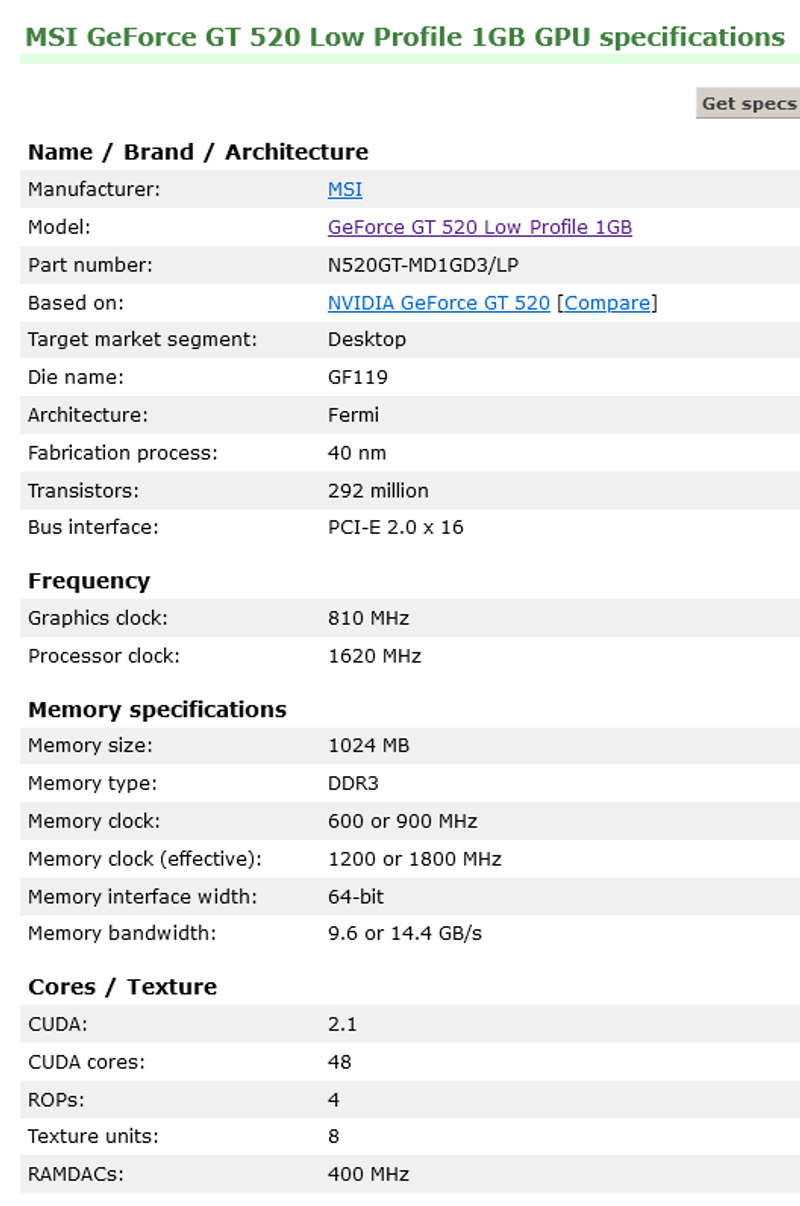Screen dimensions: 800x1206
Task: Click the Frequency section heading
Action: click(x=88, y=580)
